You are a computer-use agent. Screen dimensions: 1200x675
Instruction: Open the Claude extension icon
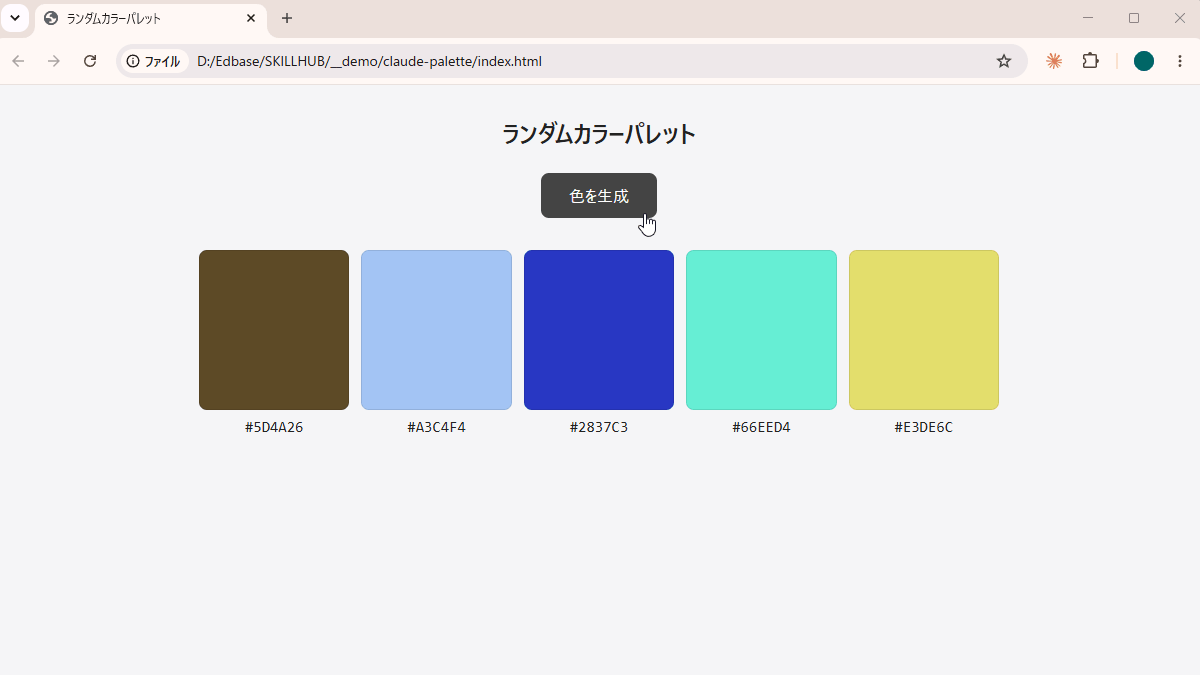click(x=1054, y=61)
